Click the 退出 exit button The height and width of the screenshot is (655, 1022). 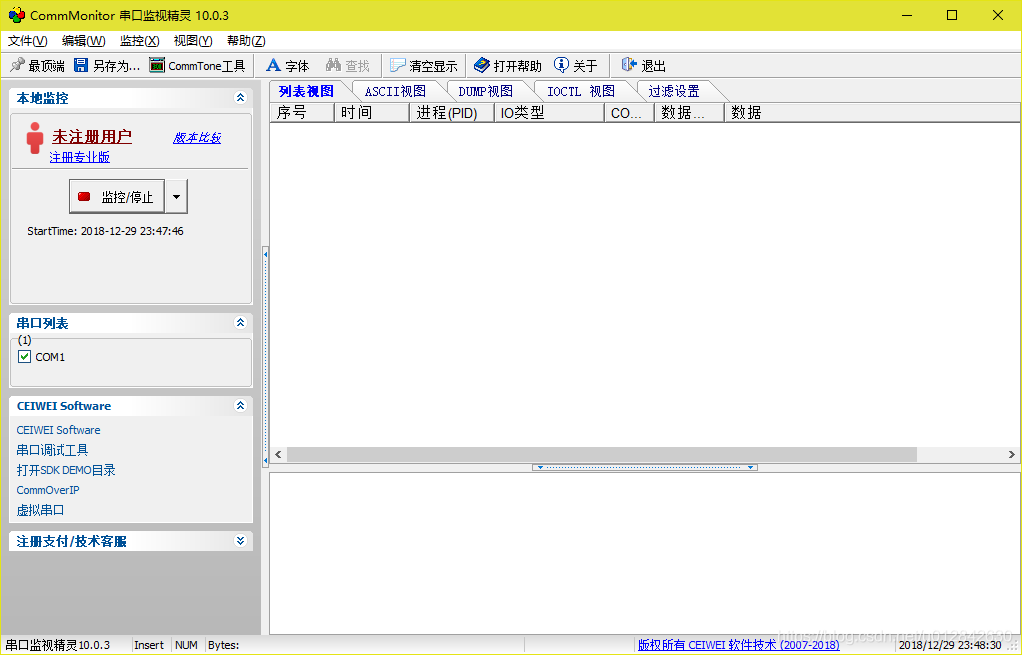644,66
